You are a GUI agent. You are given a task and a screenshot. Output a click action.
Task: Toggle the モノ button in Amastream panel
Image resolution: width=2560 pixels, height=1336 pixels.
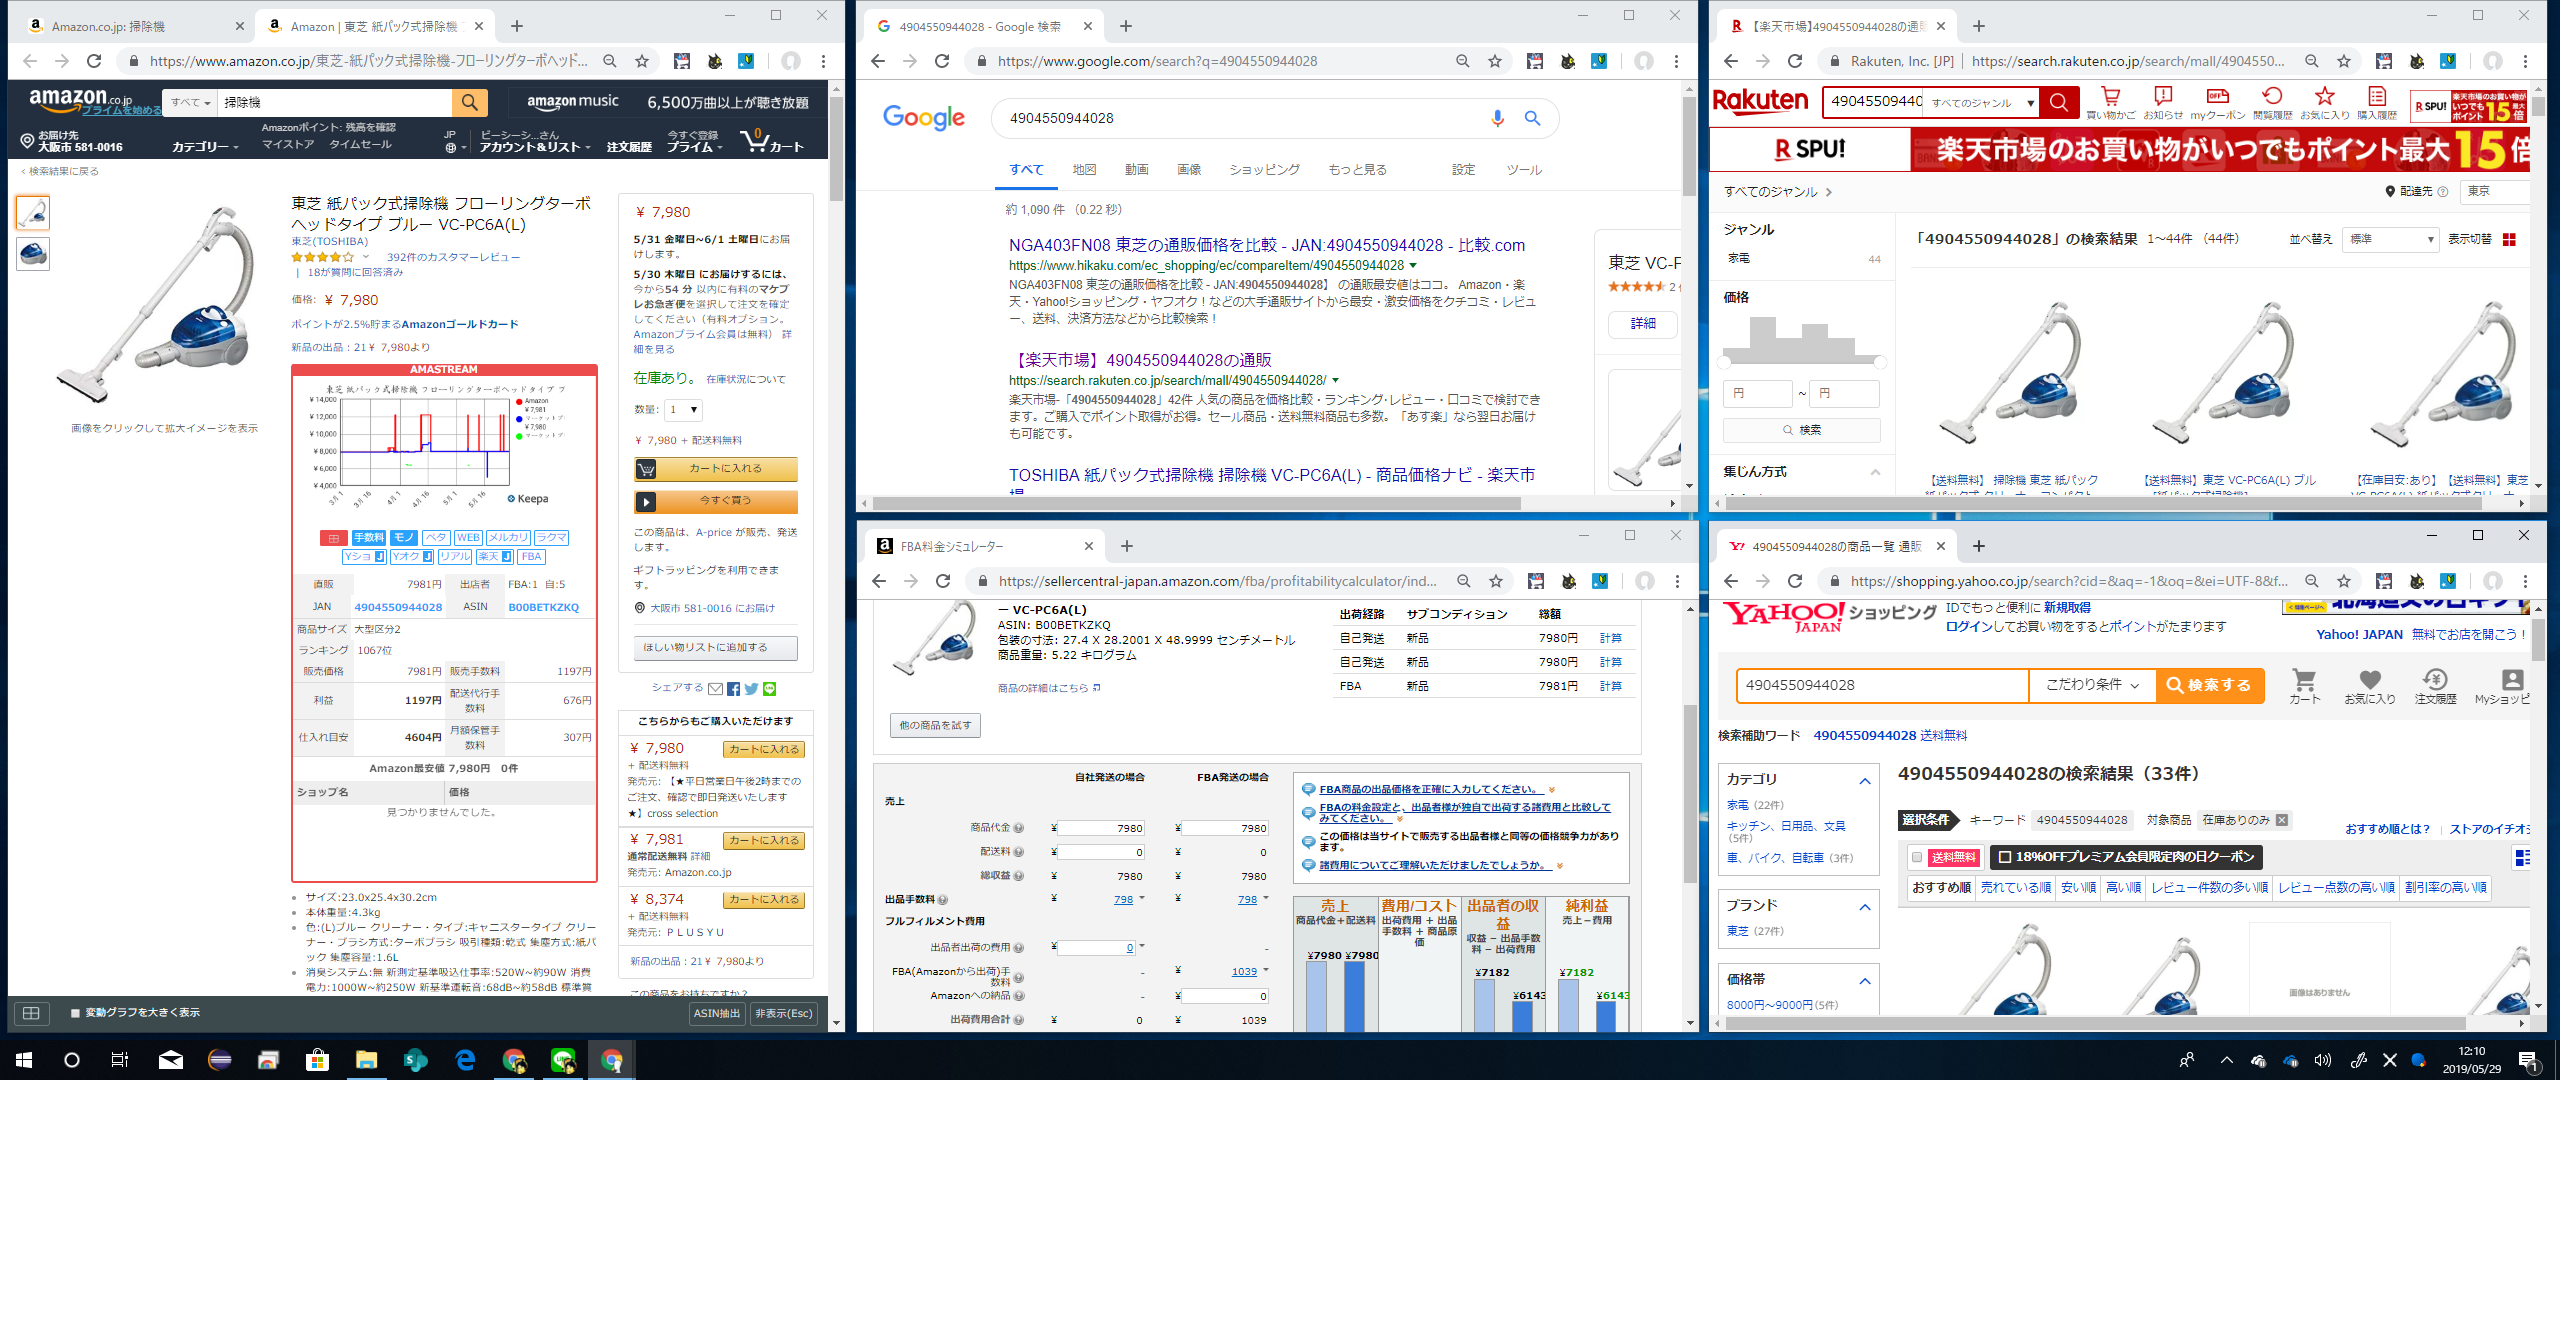tap(403, 538)
